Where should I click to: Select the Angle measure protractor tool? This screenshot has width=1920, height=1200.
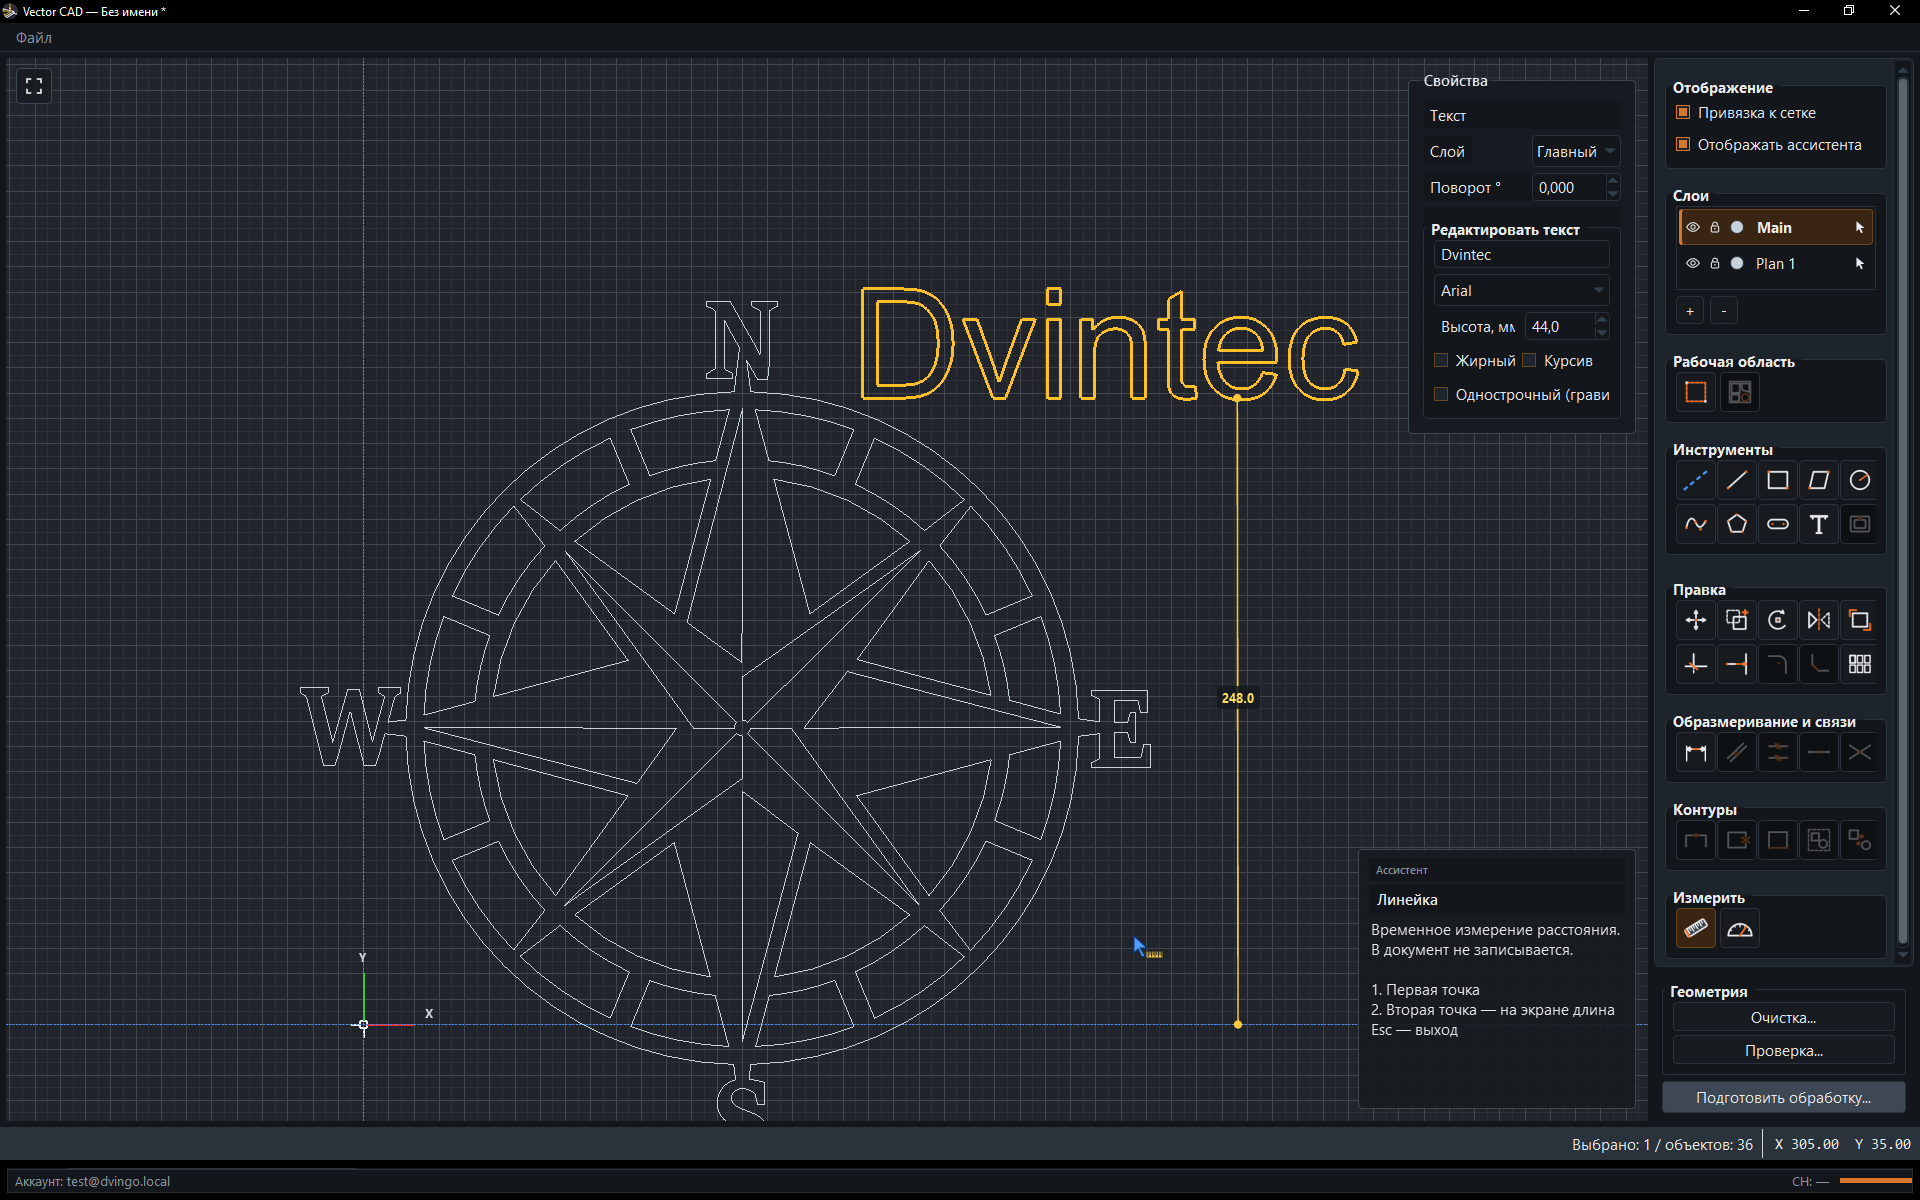[1740, 929]
